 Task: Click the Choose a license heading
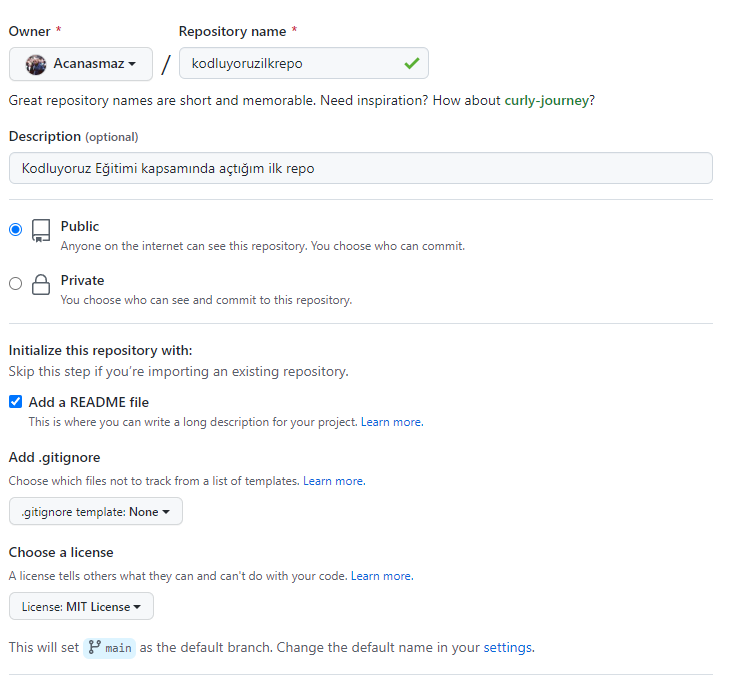(61, 552)
